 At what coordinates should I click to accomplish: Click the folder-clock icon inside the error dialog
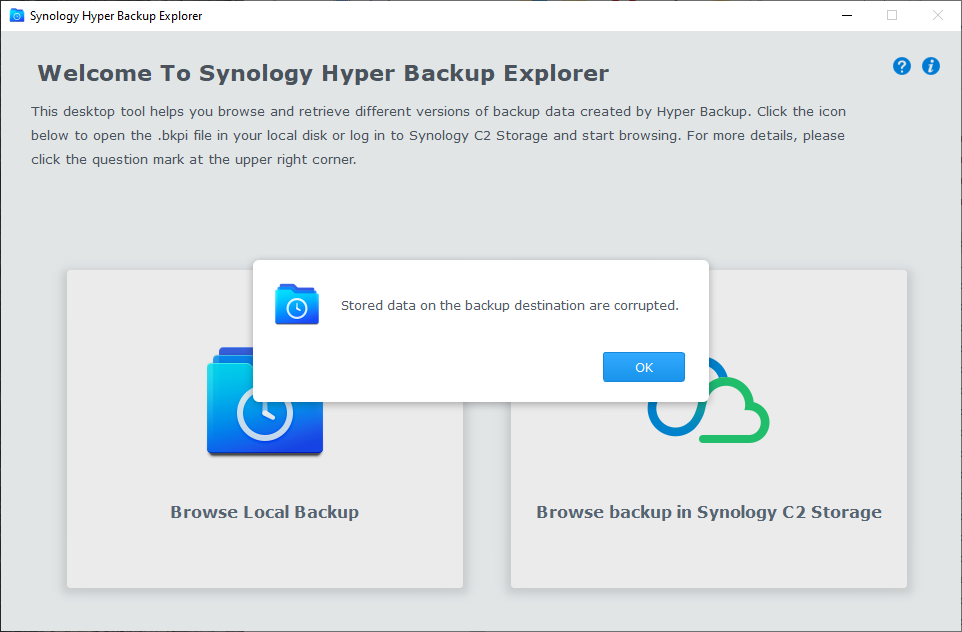297,304
